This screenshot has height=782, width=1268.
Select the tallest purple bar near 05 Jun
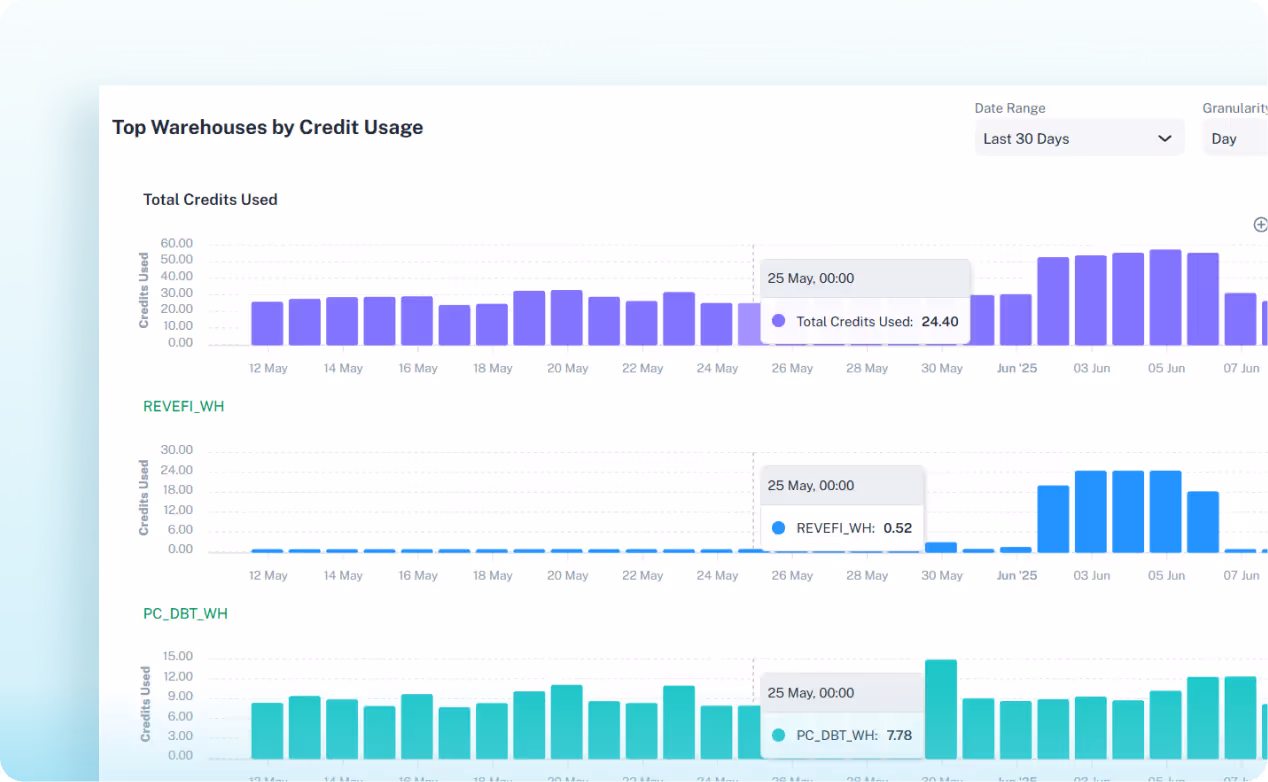pyautogui.click(x=1166, y=298)
